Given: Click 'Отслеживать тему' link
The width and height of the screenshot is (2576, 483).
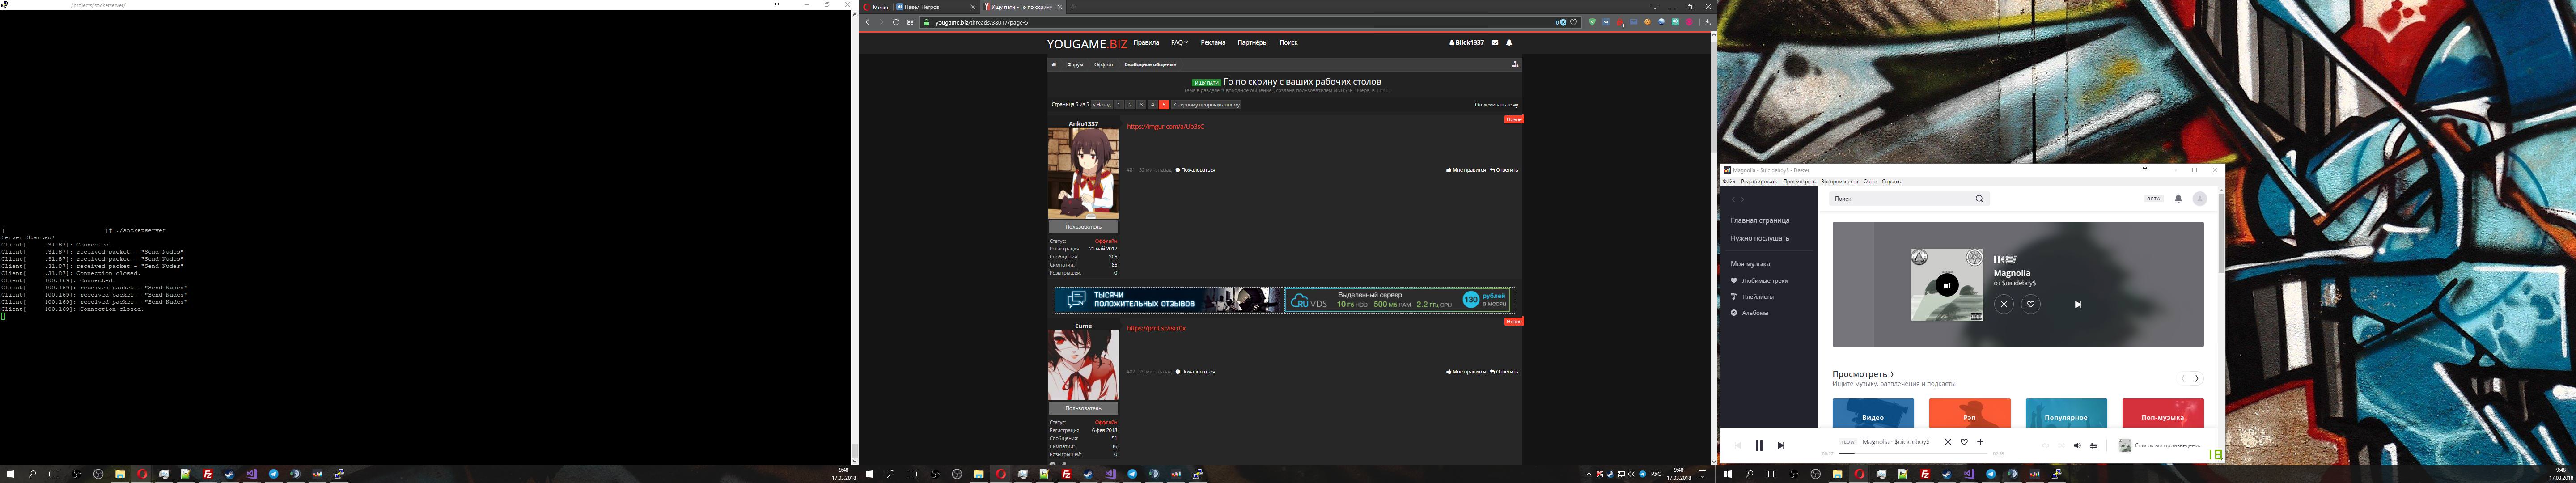Looking at the screenshot, I should [x=1496, y=105].
